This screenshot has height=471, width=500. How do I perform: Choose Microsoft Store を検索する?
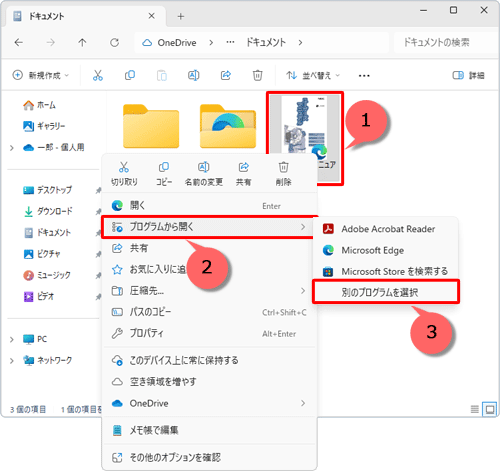tap(386, 272)
